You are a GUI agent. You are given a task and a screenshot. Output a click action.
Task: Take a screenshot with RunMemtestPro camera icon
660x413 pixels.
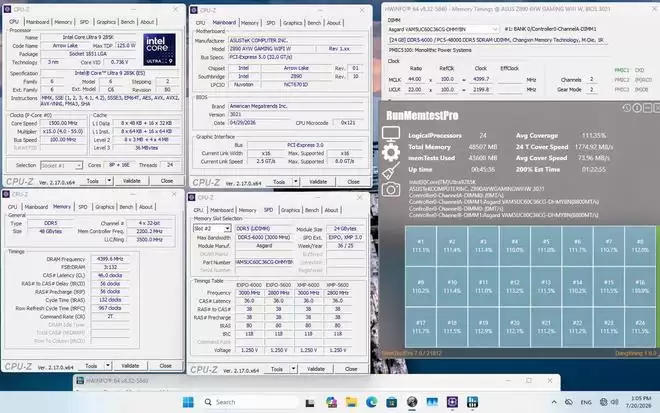(391, 190)
